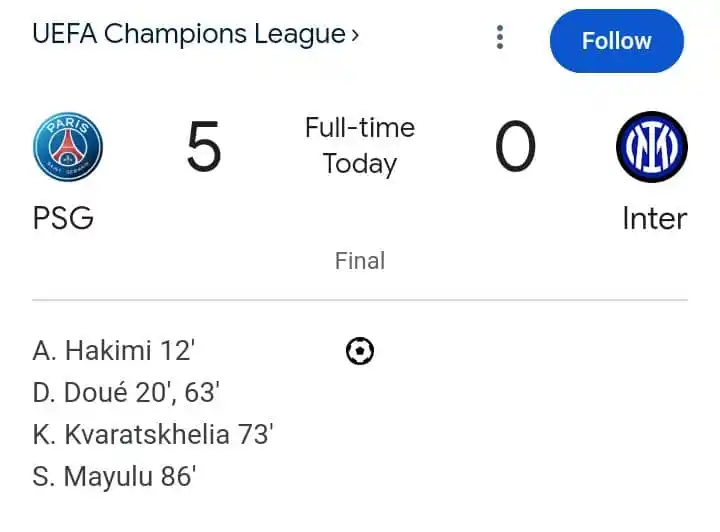Image resolution: width=720 pixels, height=532 pixels.
Task: Open the UEFA Champions League link
Action: point(196,34)
